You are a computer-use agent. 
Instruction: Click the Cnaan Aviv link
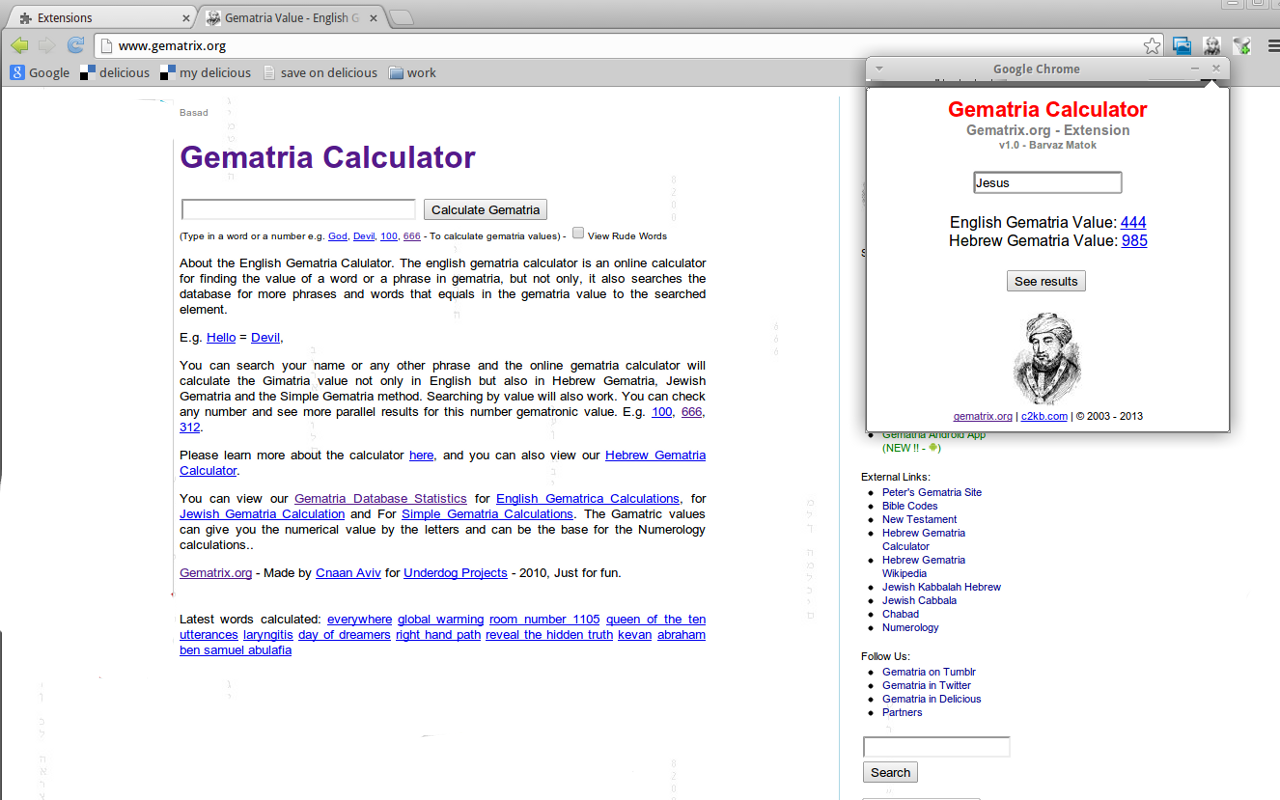(x=348, y=573)
